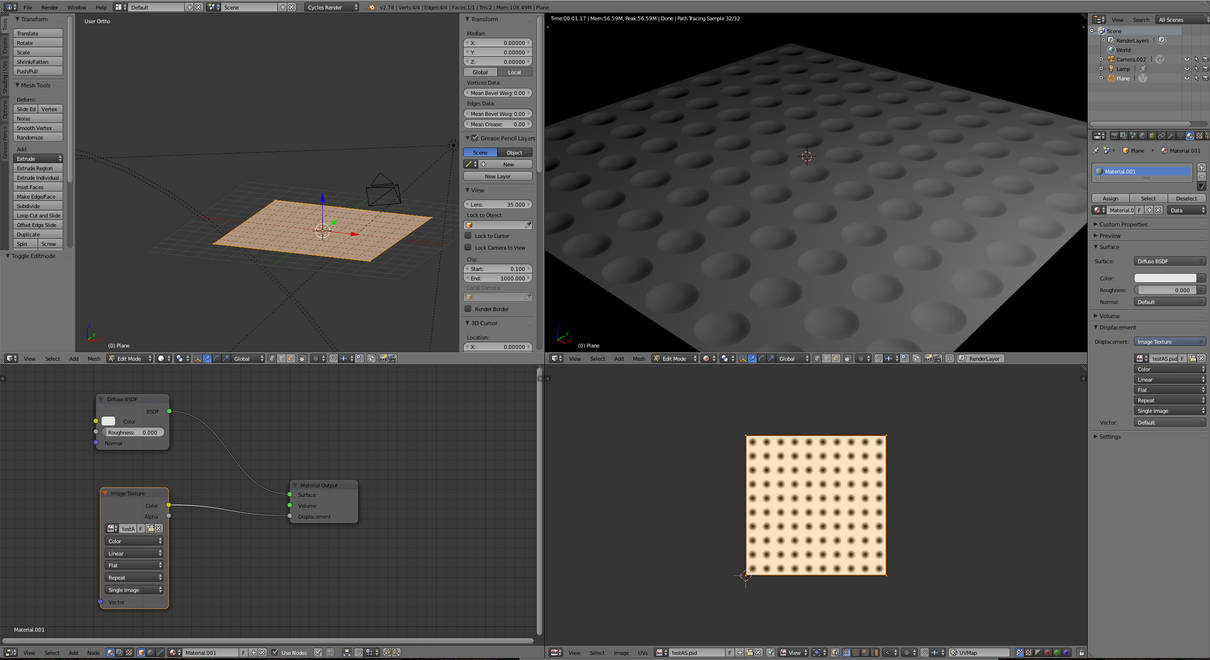Open the Texture properties tab icon
This screenshot has width=1210, height=660.
click(1198, 136)
